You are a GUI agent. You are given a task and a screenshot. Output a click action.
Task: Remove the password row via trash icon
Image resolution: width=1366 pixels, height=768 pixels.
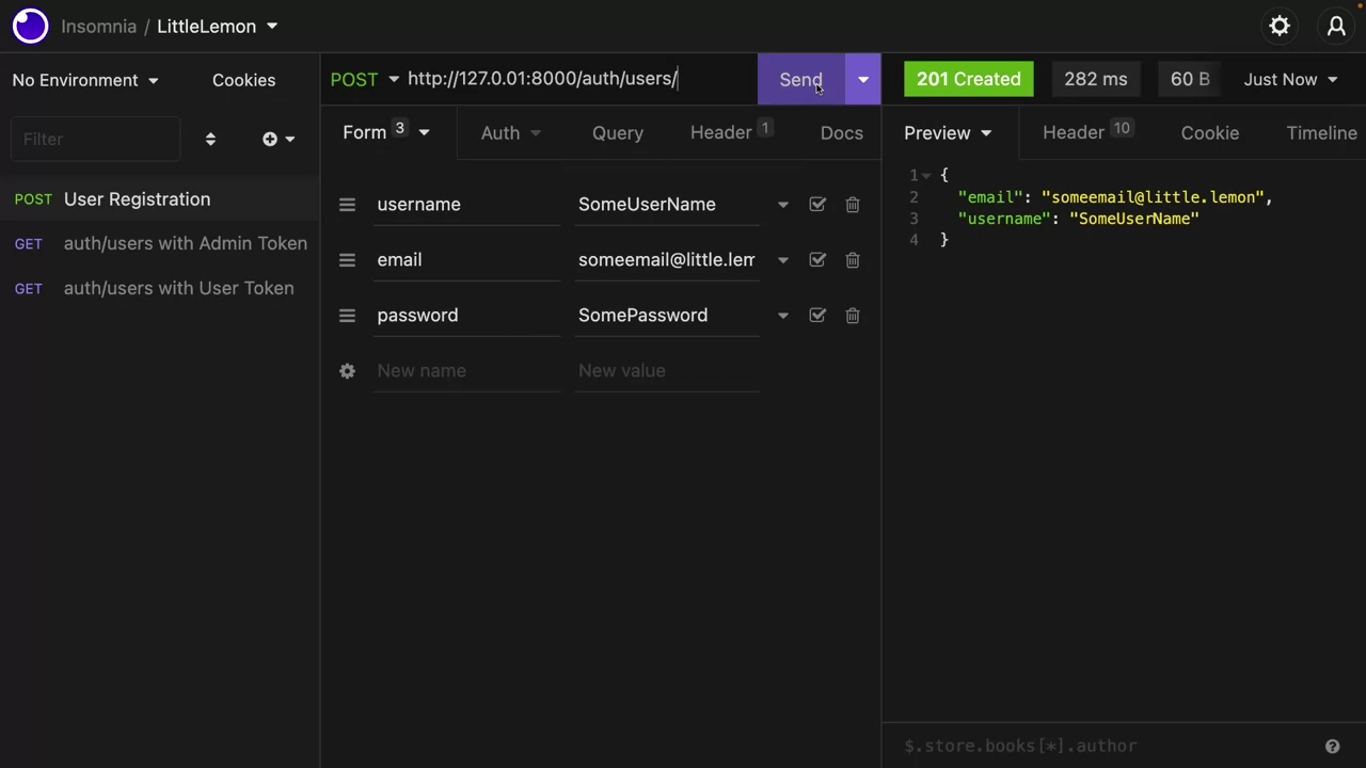tap(852, 316)
